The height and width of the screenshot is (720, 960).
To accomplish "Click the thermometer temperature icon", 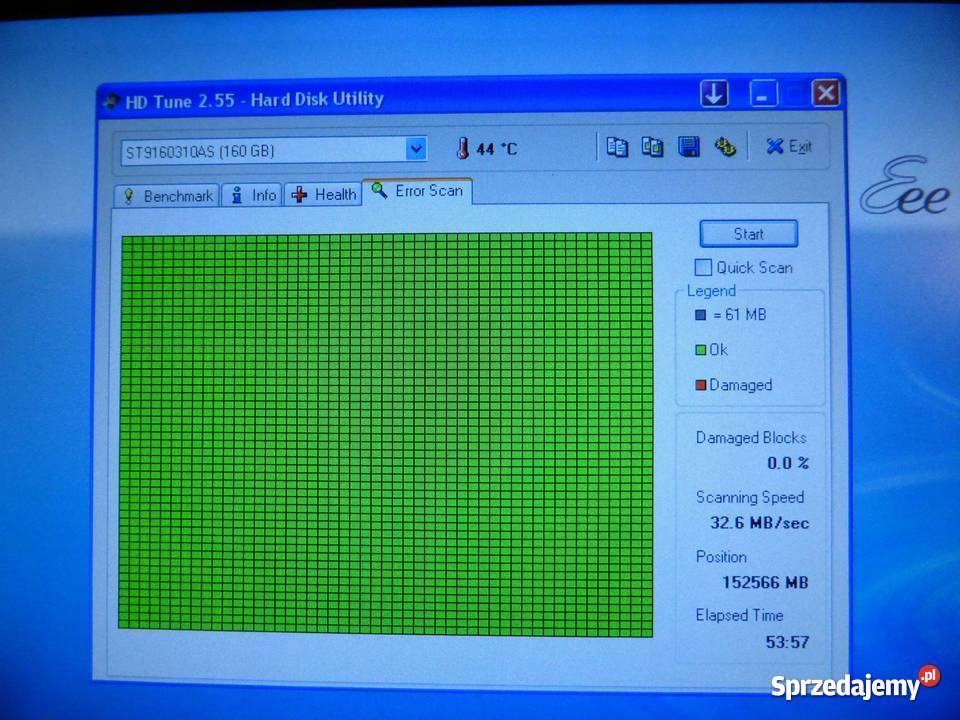I will (x=462, y=149).
